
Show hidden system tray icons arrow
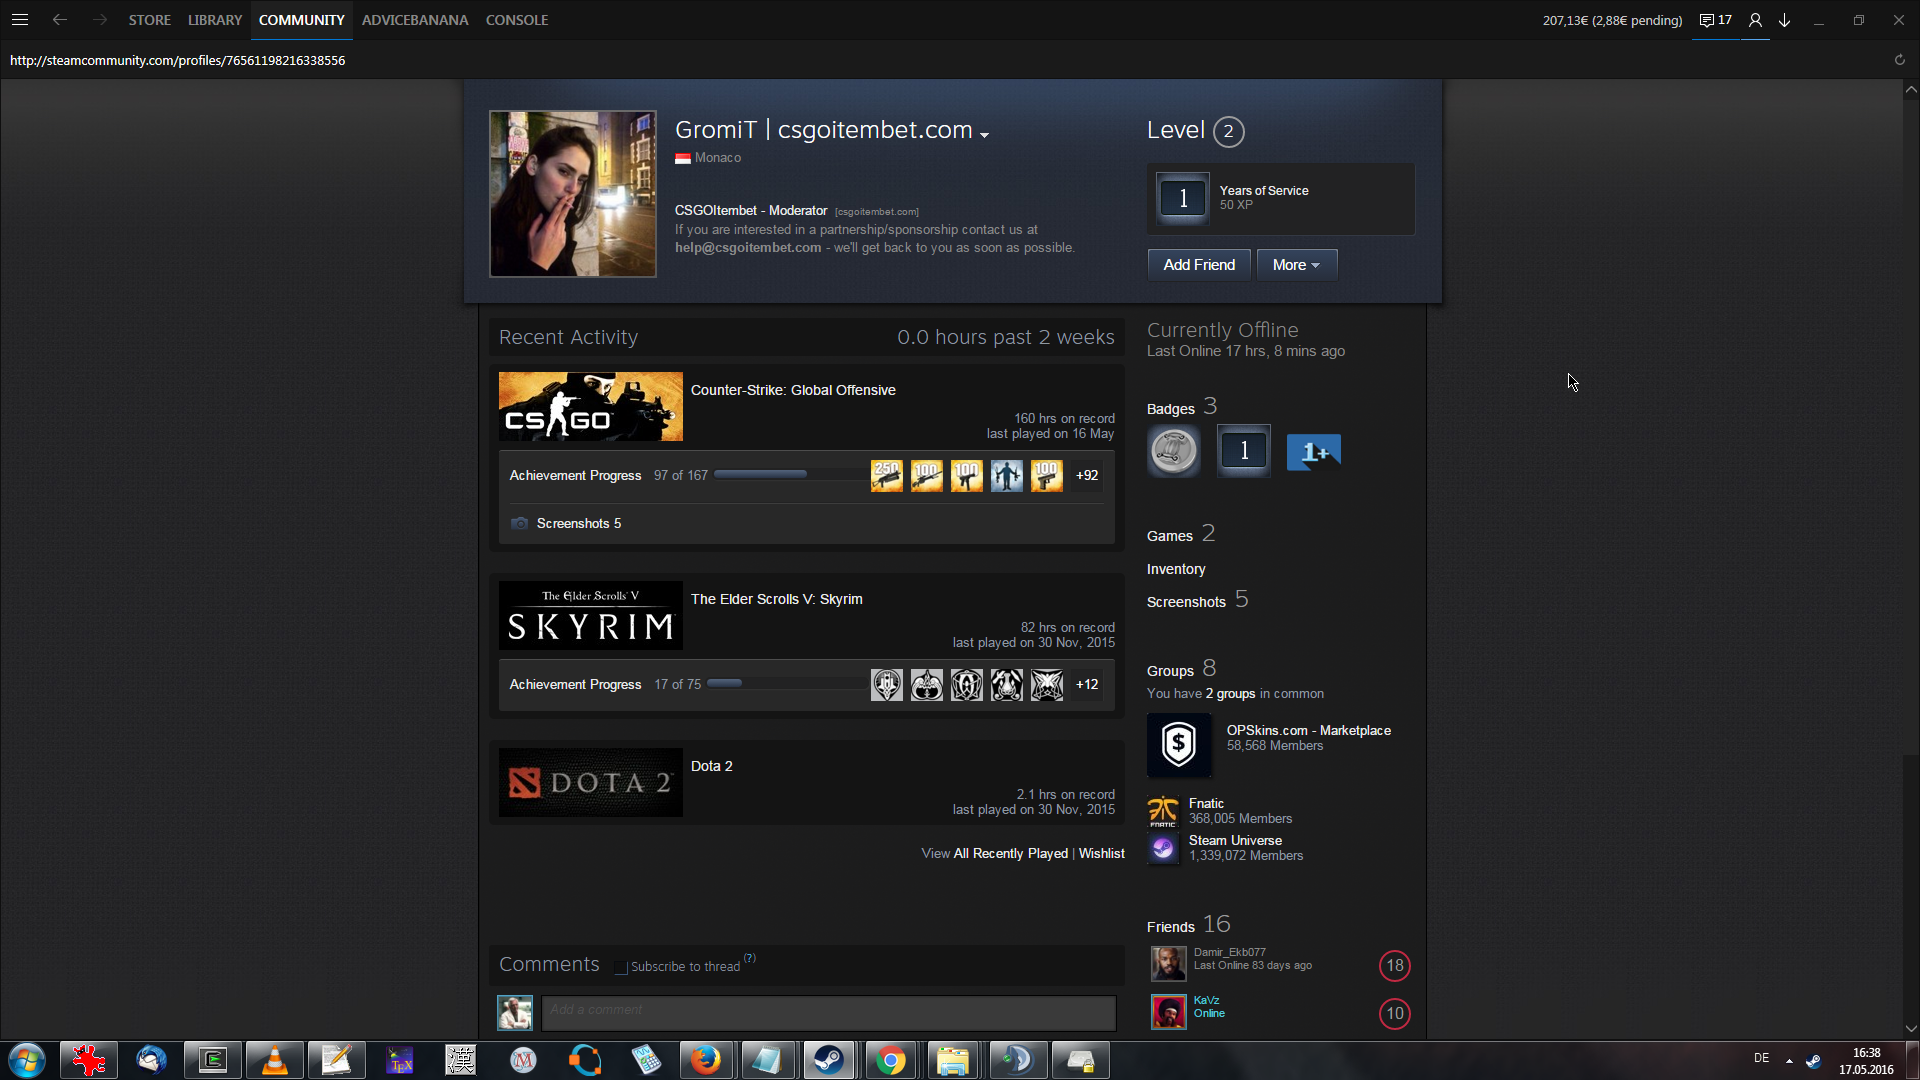(1789, 1060)
